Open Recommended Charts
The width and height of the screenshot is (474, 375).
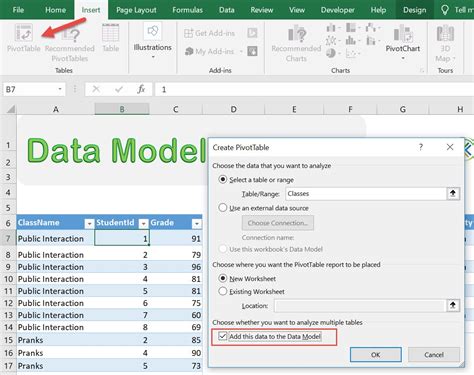(297, 34)
